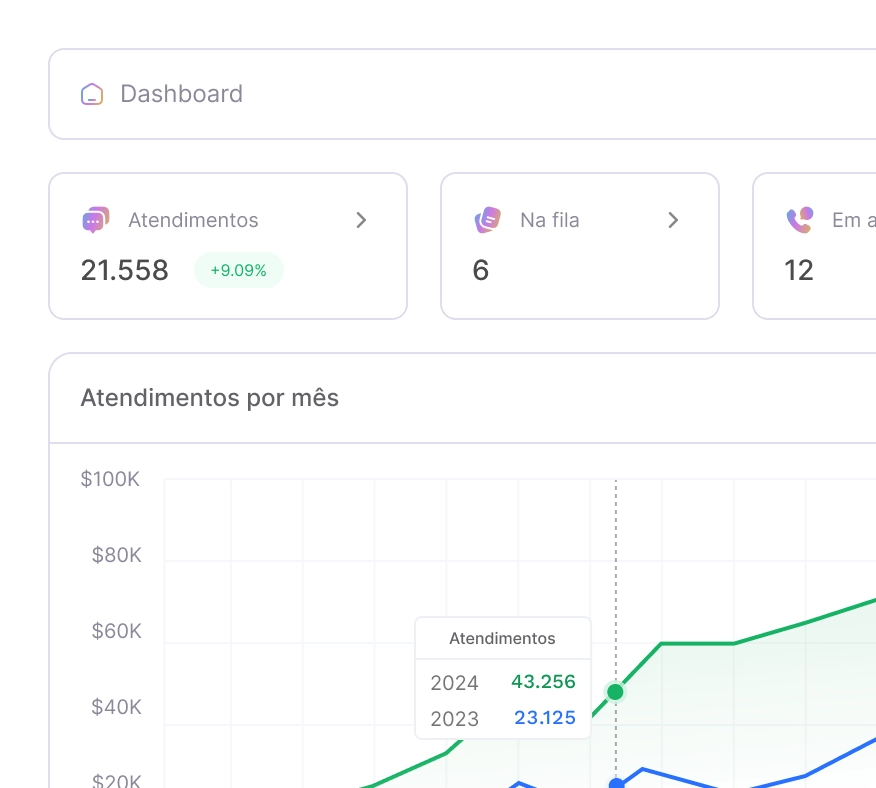
Task: Click the 2023 tooltip label
Action: [454, 719]
